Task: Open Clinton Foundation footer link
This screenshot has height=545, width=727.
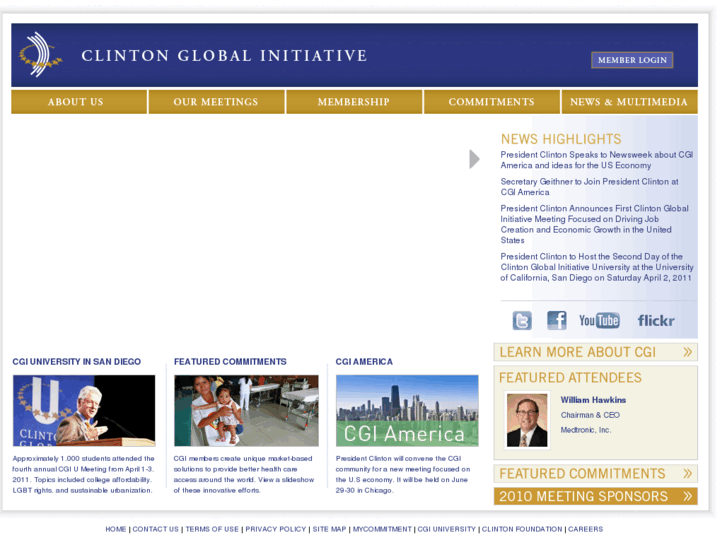Action: (x=522, y=529)
